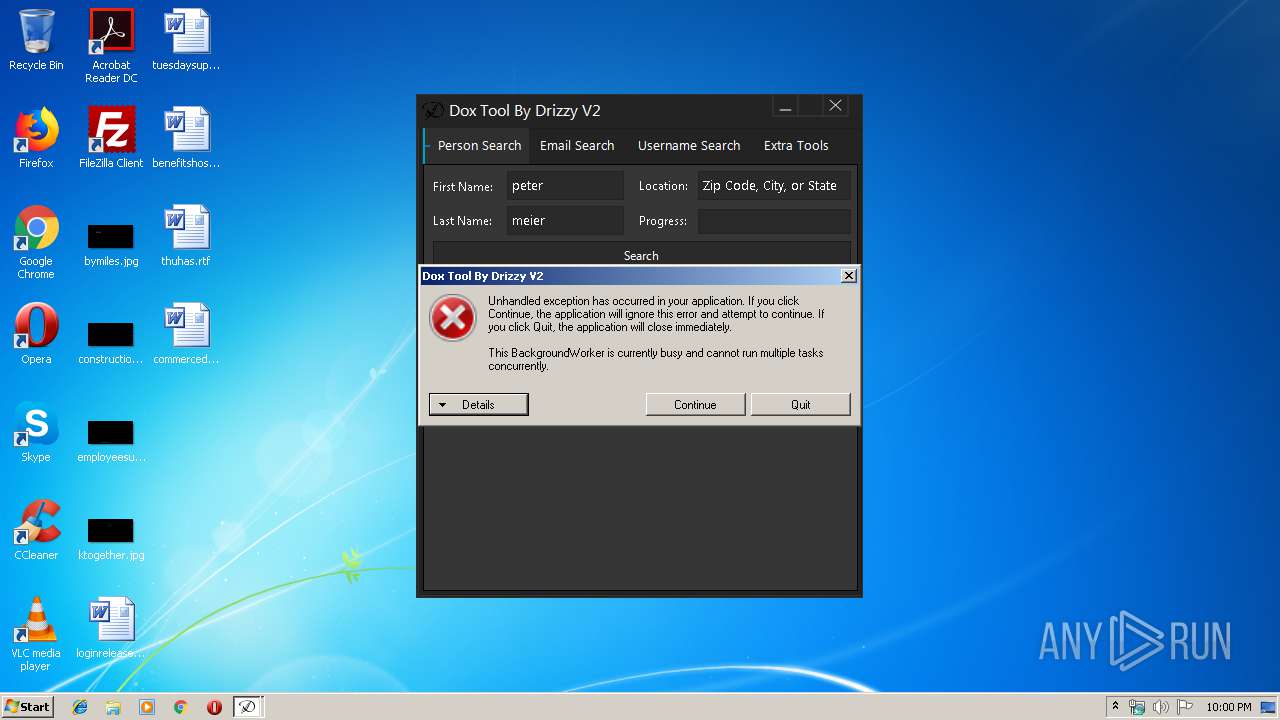The width and height of the screenshot is (1280, 720).
Task: Open Opera from the taskbar
Action: coord(214,707)
